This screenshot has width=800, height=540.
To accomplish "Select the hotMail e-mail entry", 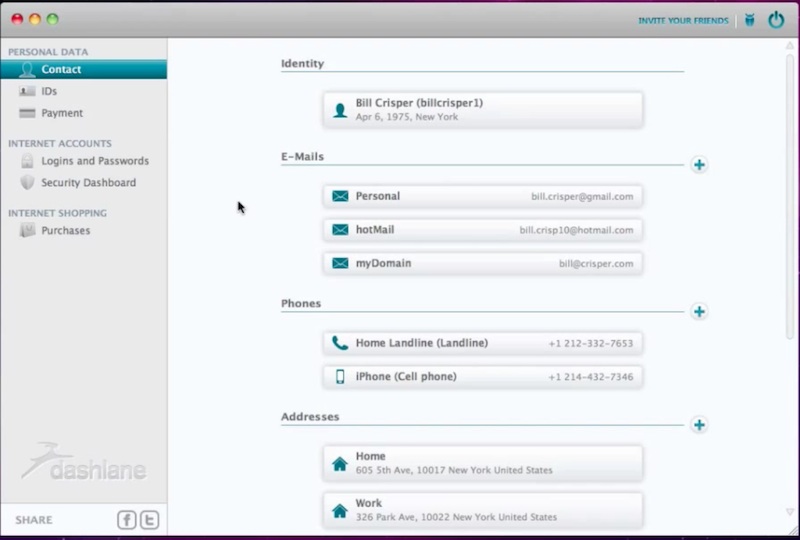I will (x=482, y=230).
